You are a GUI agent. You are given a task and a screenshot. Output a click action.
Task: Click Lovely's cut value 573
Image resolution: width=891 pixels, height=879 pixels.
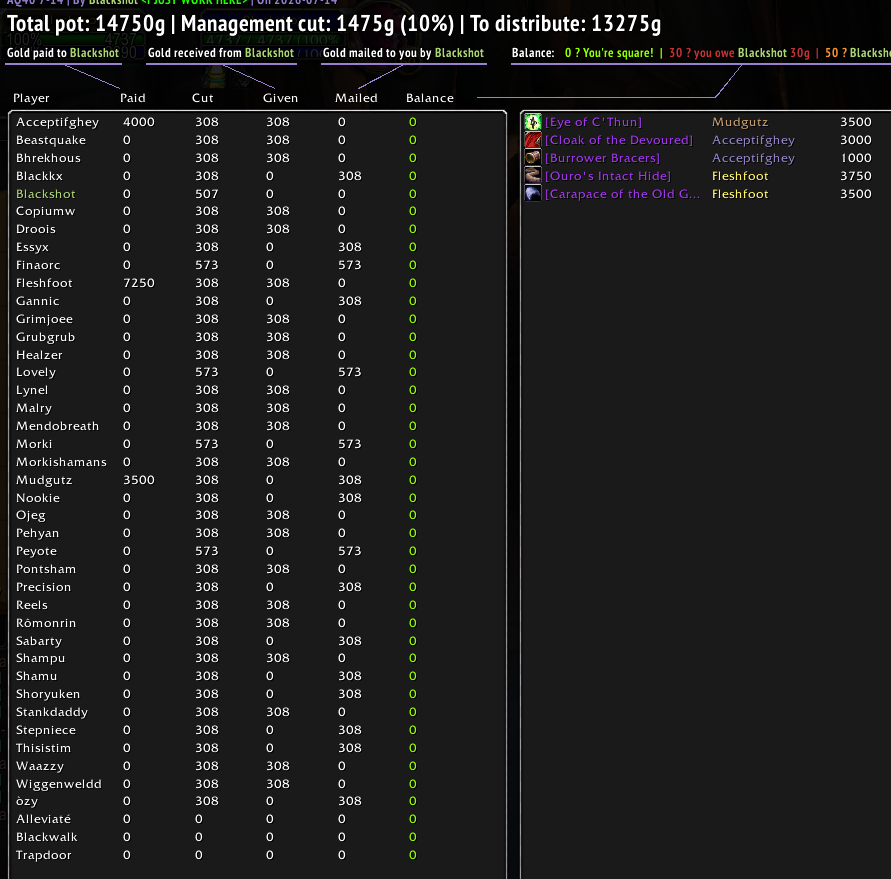(207, 372)
